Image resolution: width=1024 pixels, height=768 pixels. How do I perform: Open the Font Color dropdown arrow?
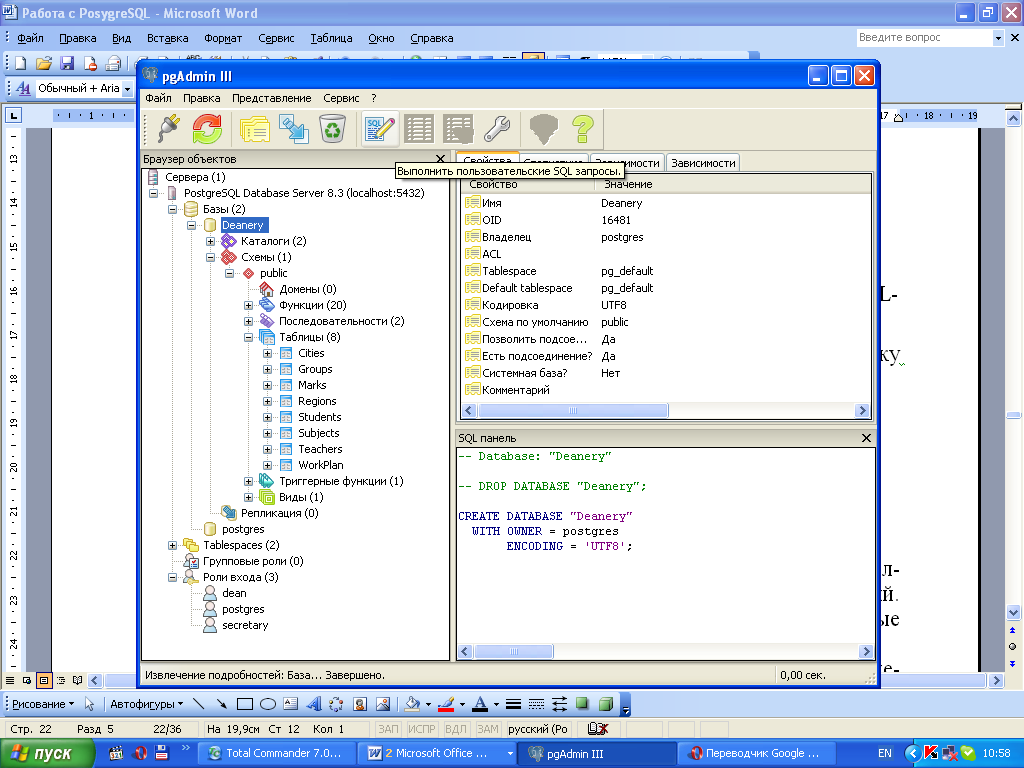pyautogui.click(x=496, y=705)
